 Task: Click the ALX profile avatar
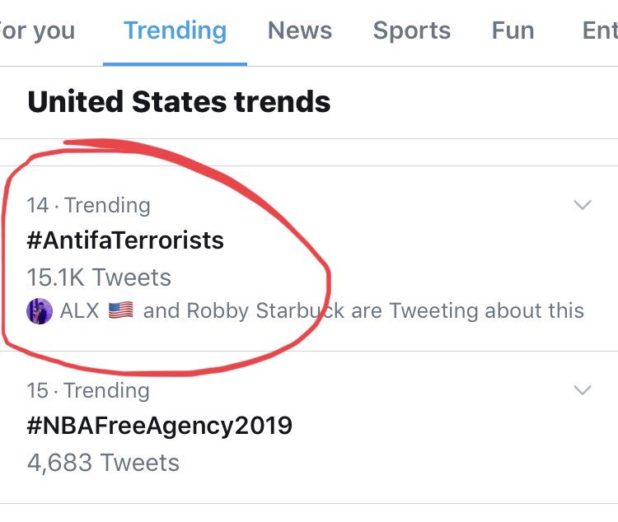point(40,310)
